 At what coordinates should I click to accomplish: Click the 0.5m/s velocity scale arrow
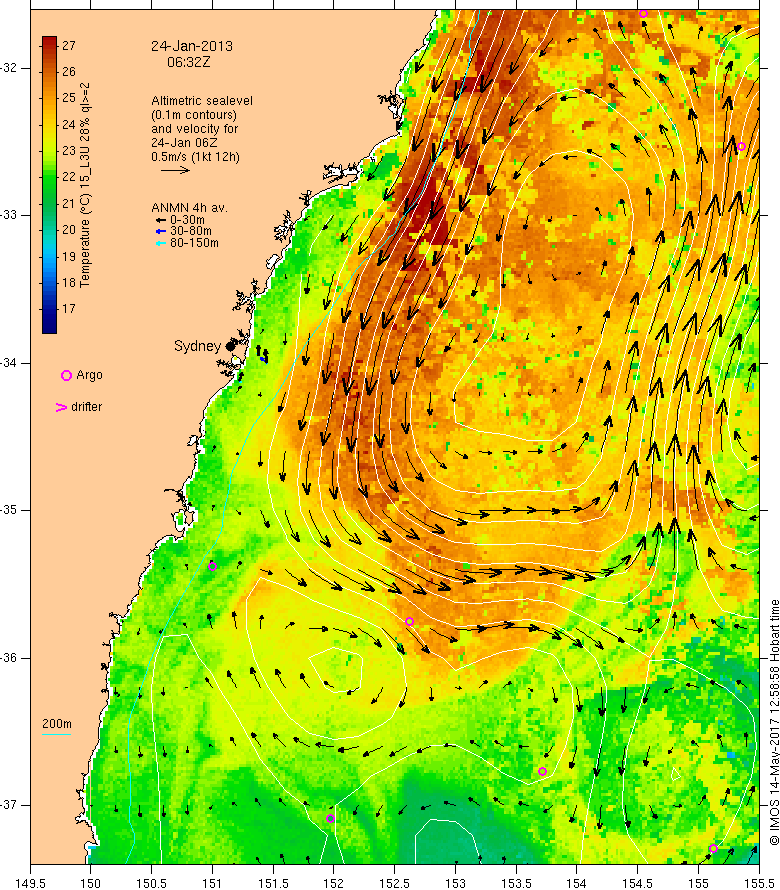[x=175, y=170]
